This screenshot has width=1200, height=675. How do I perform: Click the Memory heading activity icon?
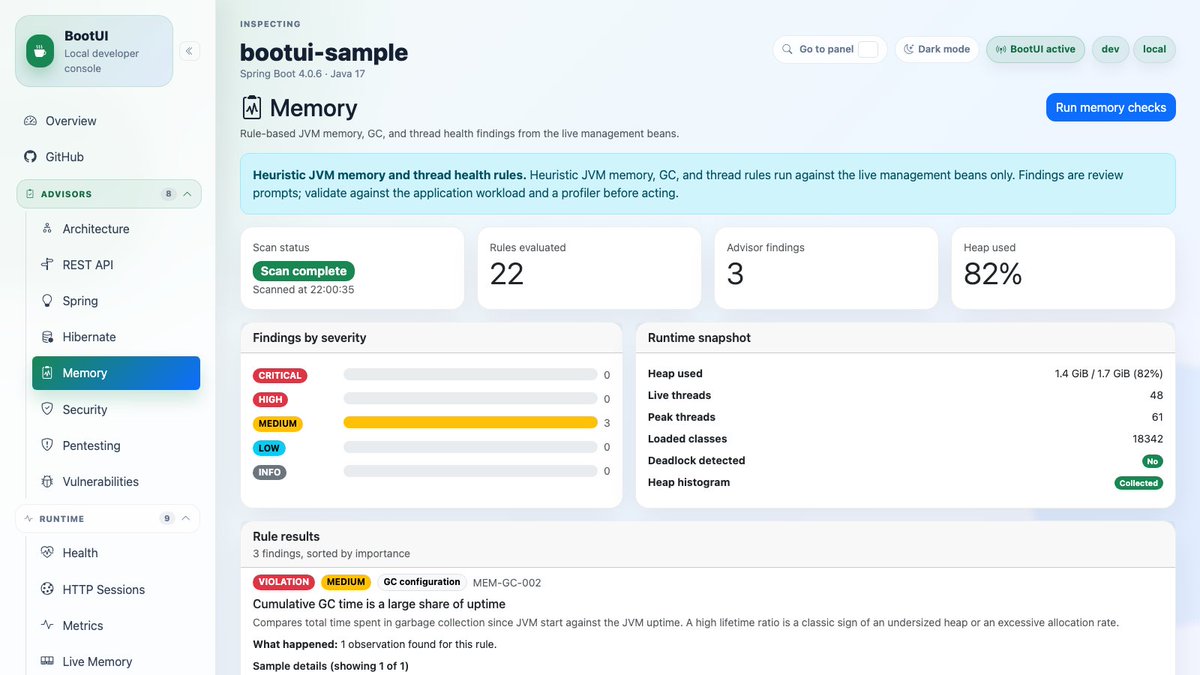tap(251, 108)
